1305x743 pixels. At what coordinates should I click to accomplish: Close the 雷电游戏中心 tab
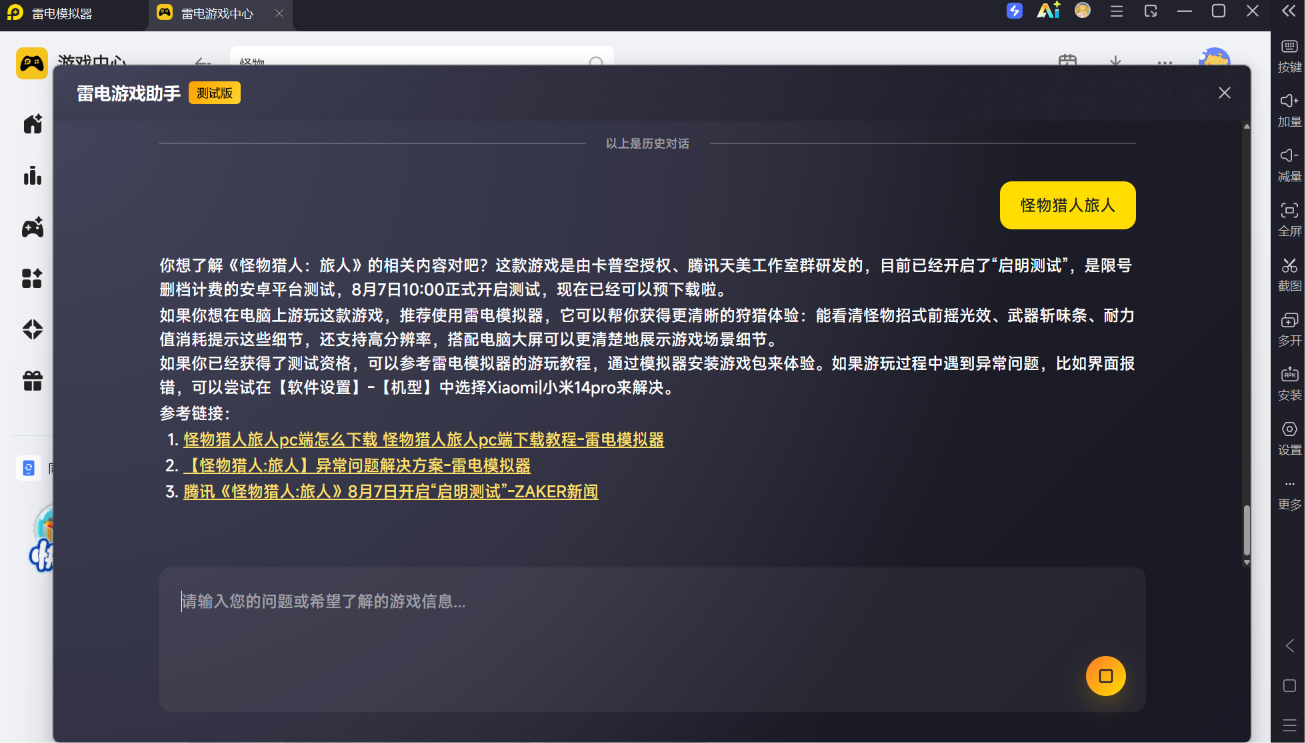pos(279,14)
